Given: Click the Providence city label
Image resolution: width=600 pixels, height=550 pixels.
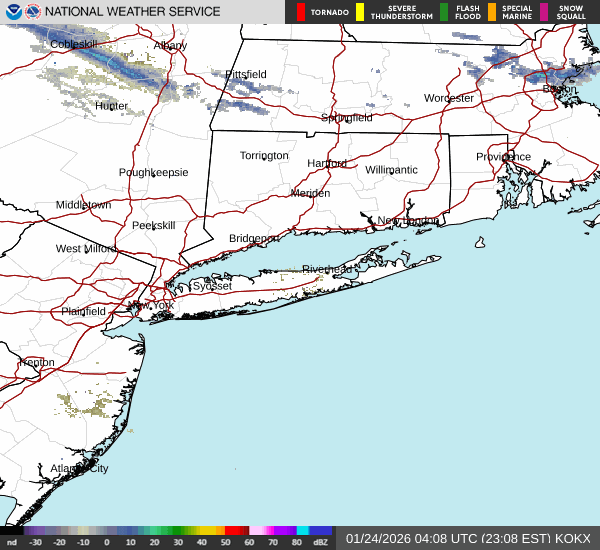Looking at the screenshot, I should coord(503,157).
